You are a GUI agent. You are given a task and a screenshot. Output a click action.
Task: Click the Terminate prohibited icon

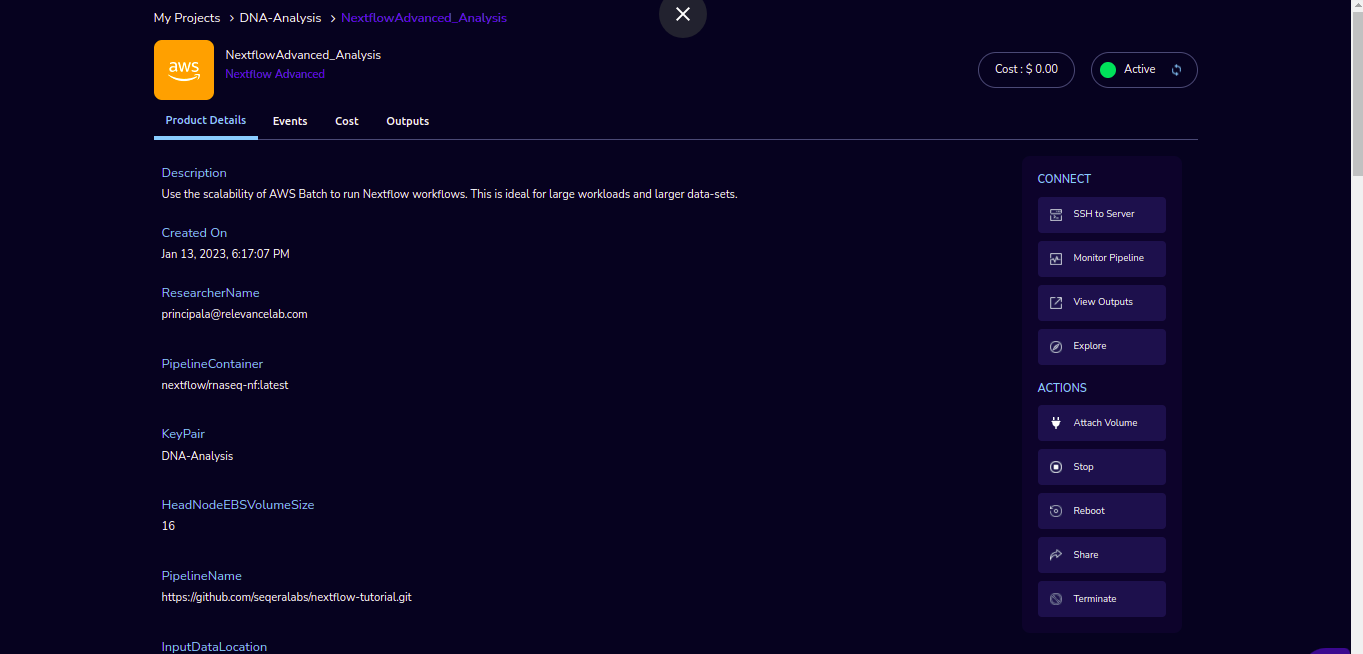[1055, 599]
